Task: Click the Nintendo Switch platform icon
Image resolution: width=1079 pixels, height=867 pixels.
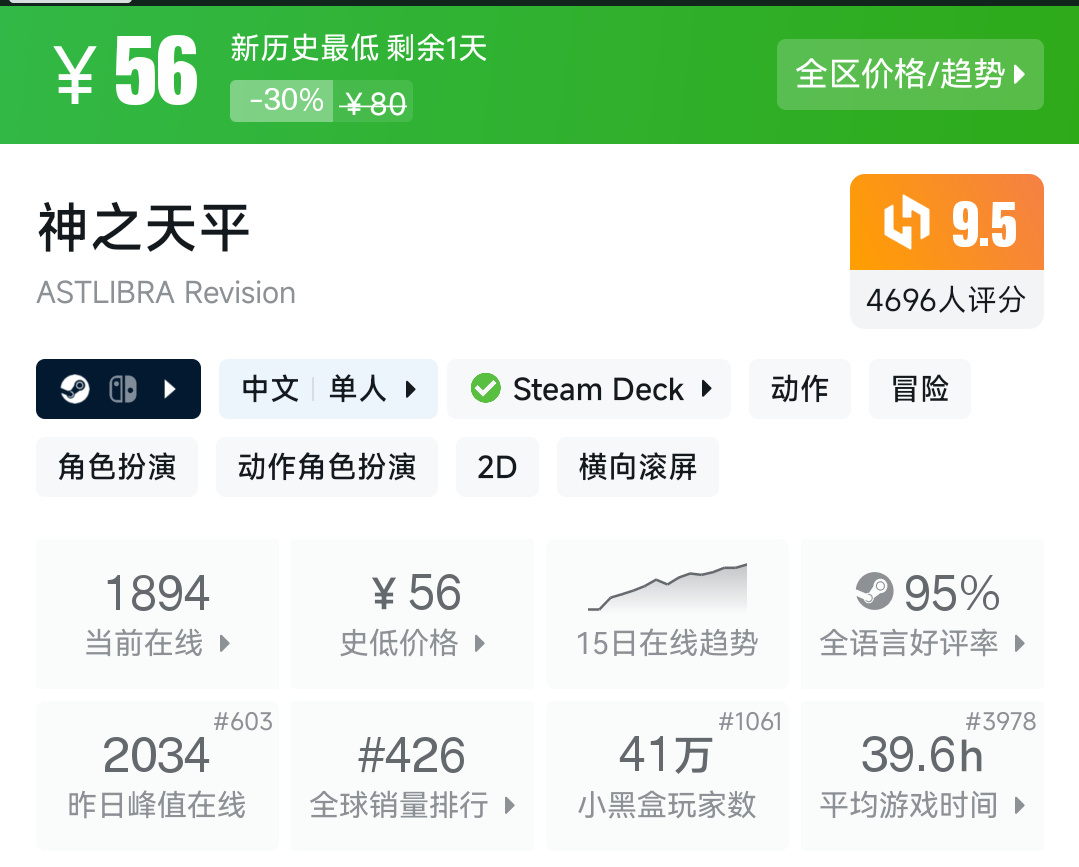Action: point(123,389)
